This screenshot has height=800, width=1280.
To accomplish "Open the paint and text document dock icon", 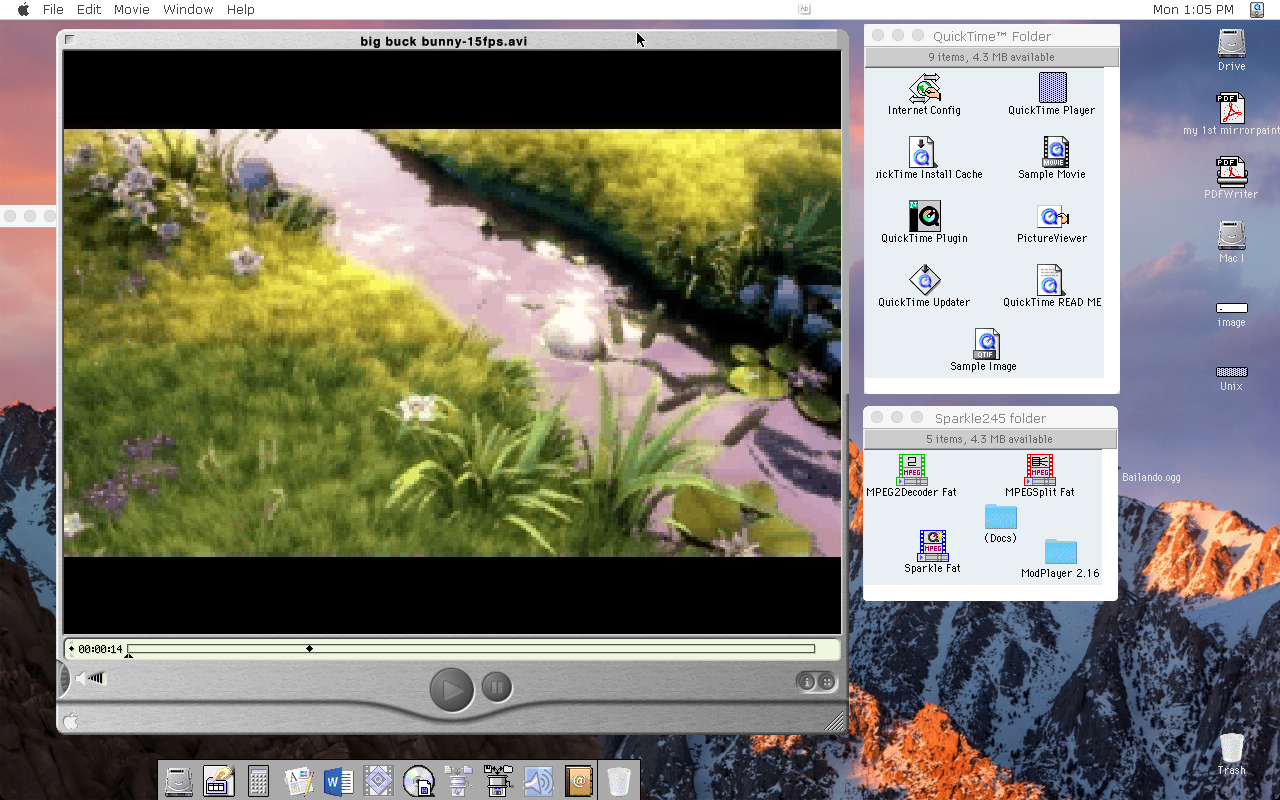I will coord(298,781).
